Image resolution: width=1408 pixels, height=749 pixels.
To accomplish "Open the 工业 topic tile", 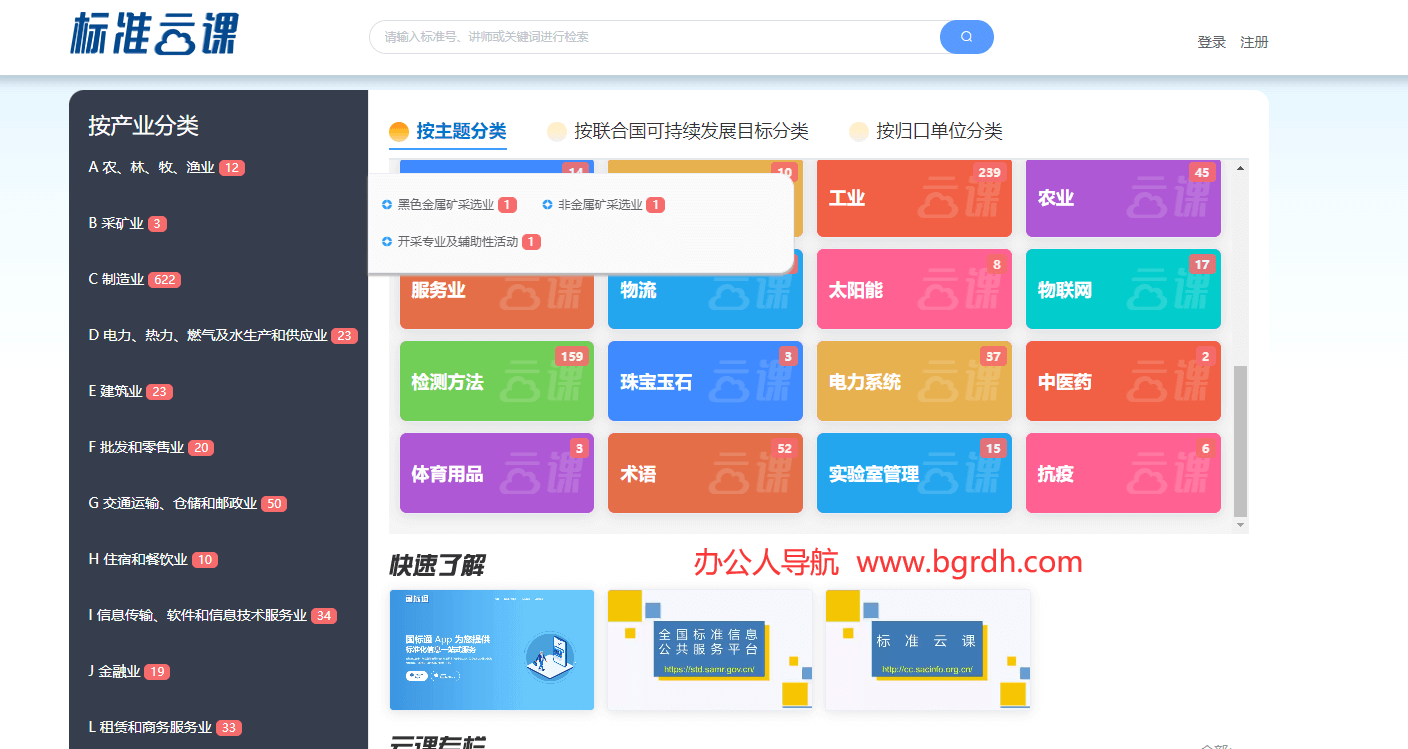I will (913, 197).
